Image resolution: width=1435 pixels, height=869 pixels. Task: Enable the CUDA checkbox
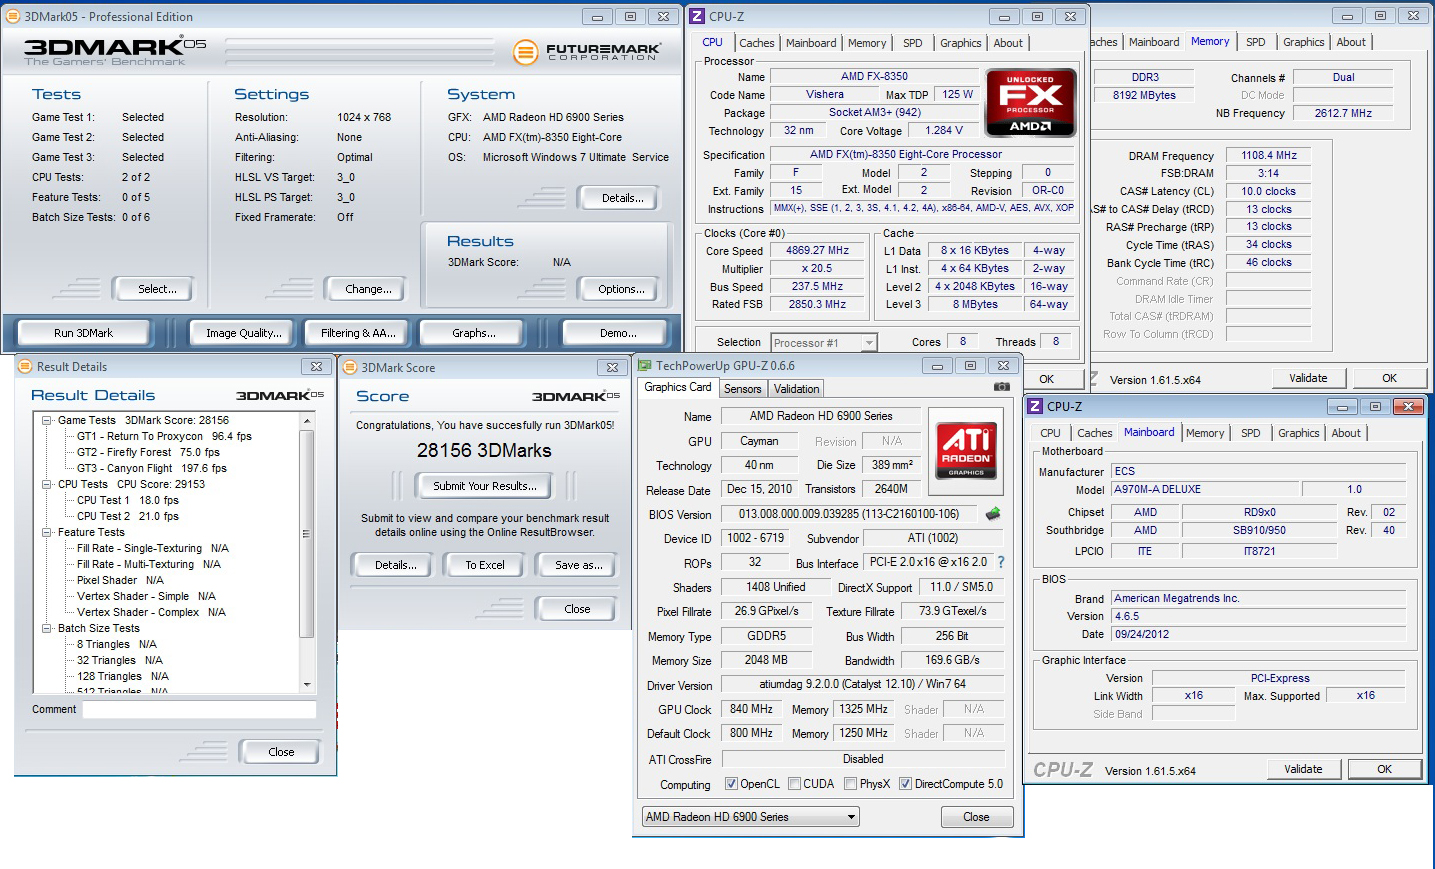click(794, 784)
